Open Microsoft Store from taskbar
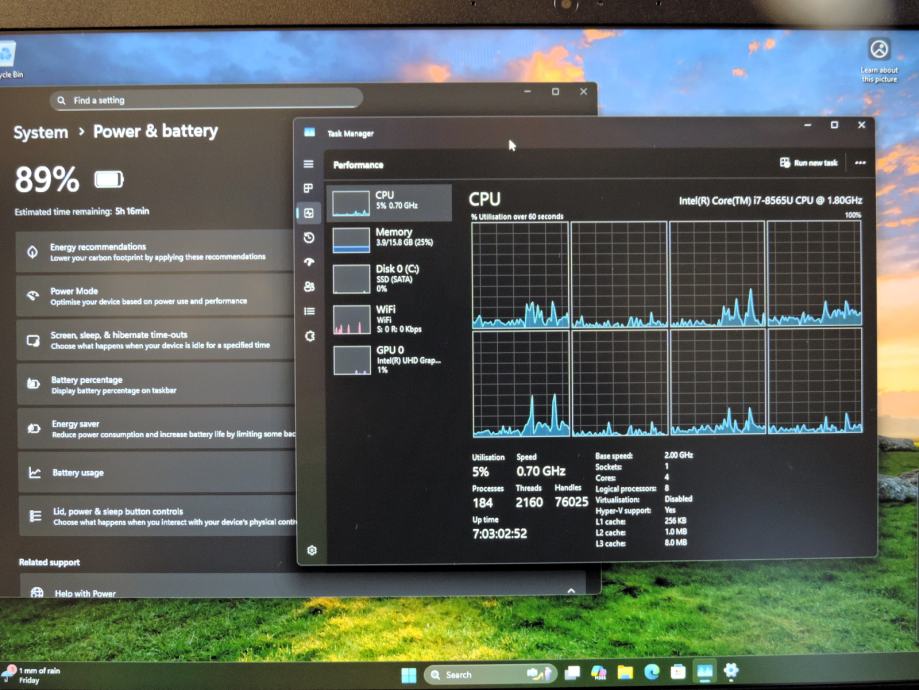The height and width of the screenshot is (690, 919). 678,671
